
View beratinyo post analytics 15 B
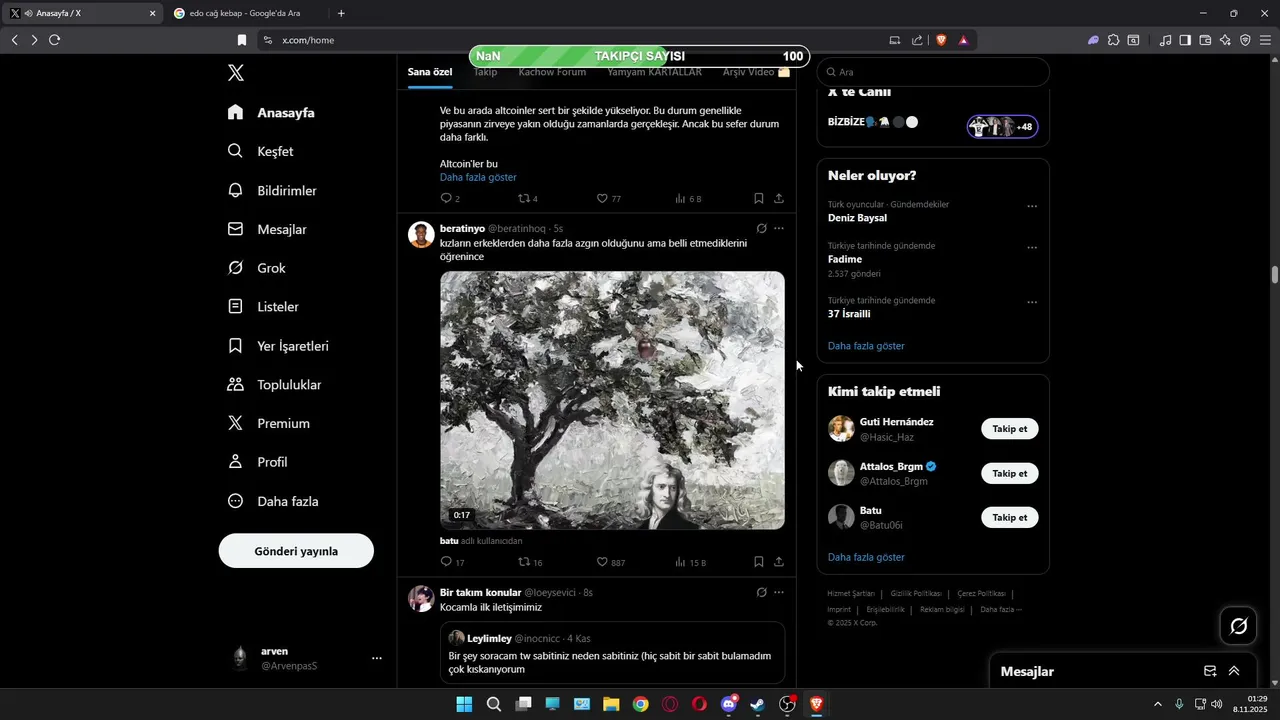[690, 562]
